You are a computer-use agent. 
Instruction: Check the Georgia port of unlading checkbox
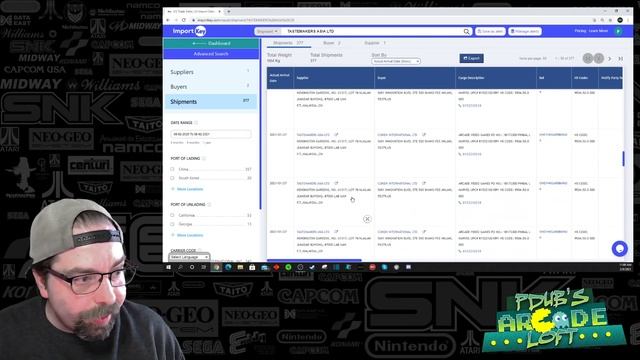pos(172,224)
